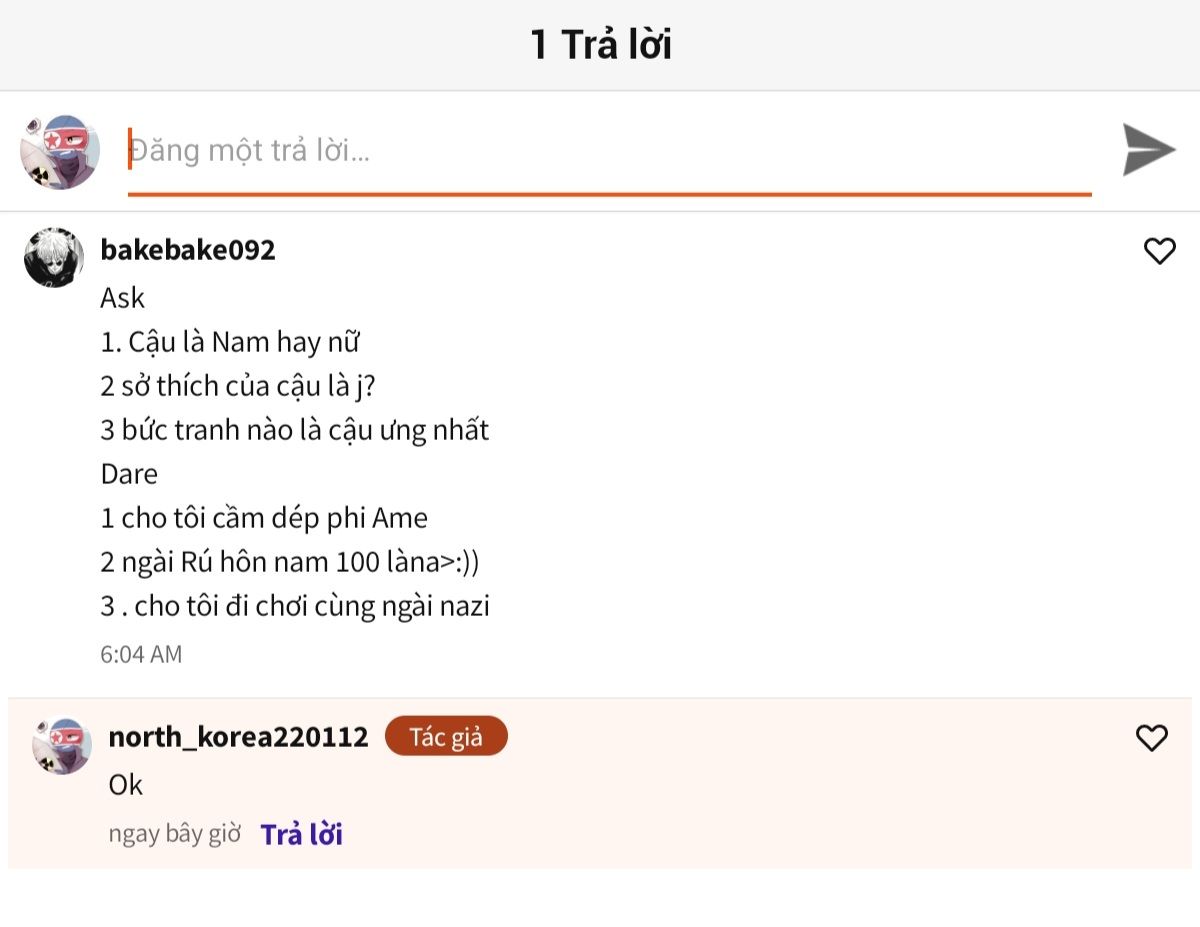
Task: Like the comment by bakebake092
Action: click(1159, 251)
